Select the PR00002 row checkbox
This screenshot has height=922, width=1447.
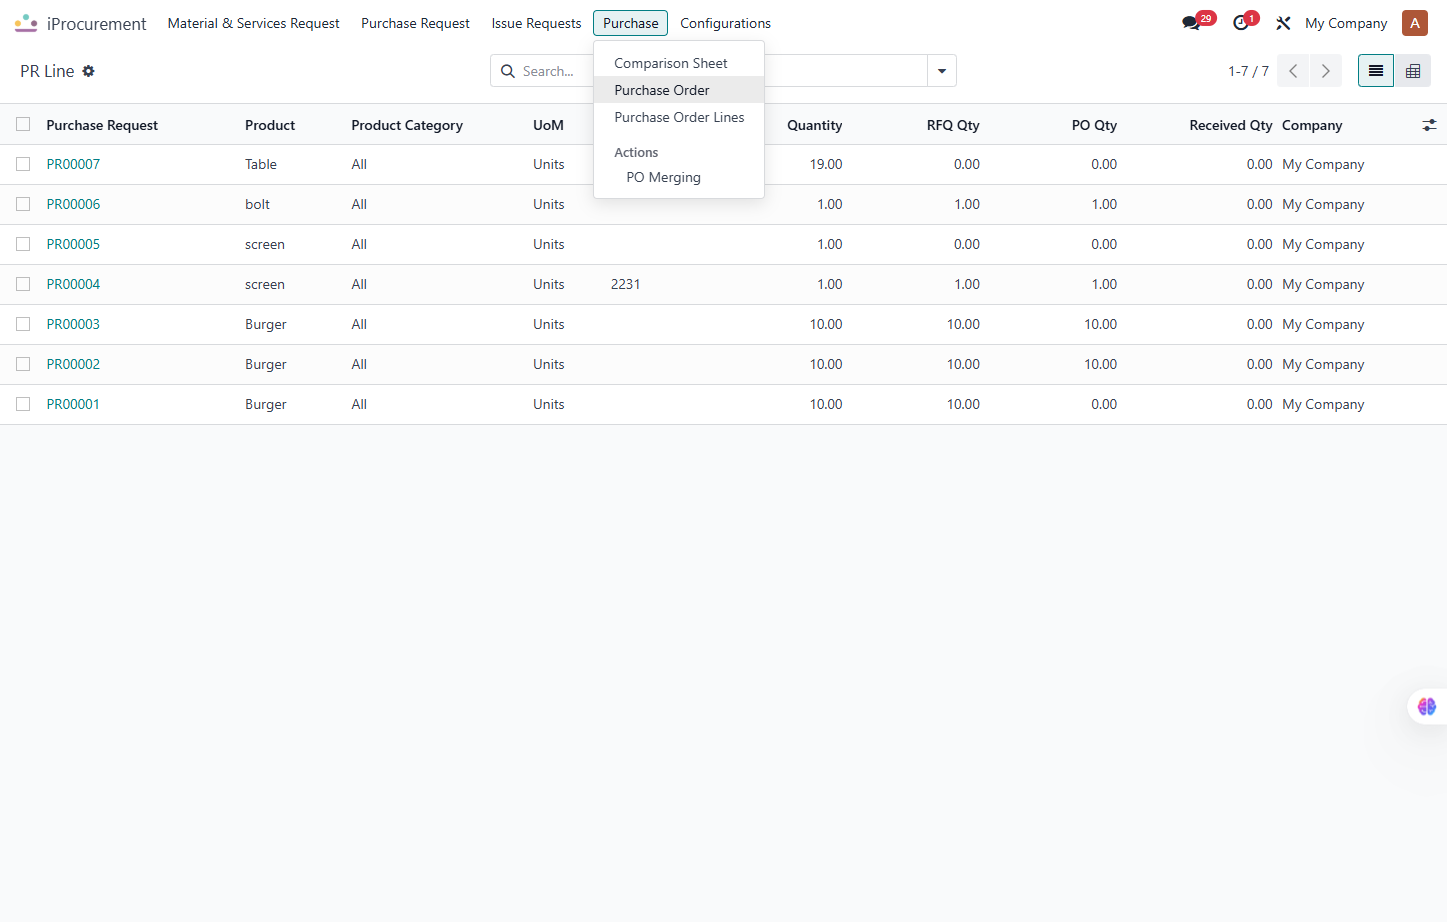pyautogui.click(x=23, y=364)
